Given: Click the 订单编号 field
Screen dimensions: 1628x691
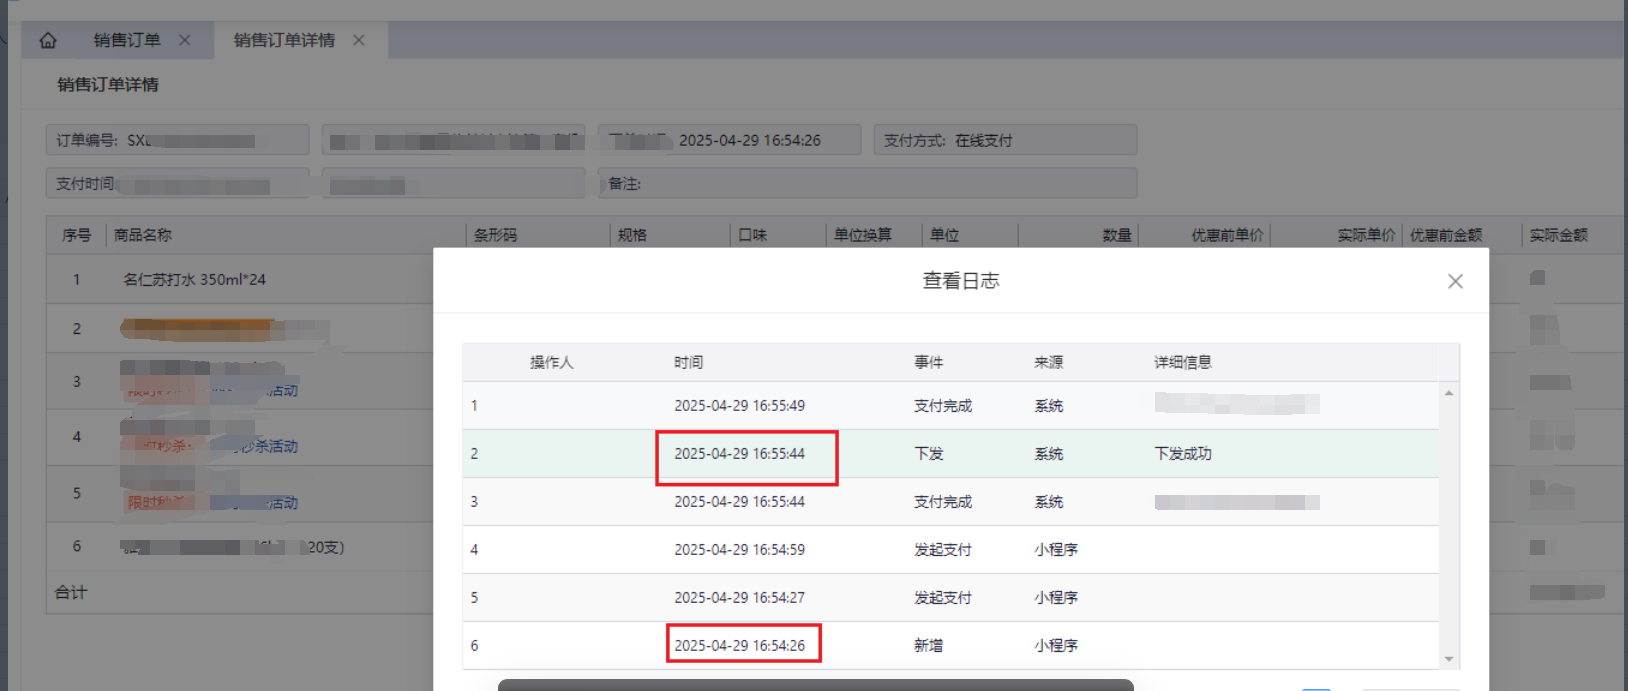Looking at the screenshot, I should click(177, 140).
